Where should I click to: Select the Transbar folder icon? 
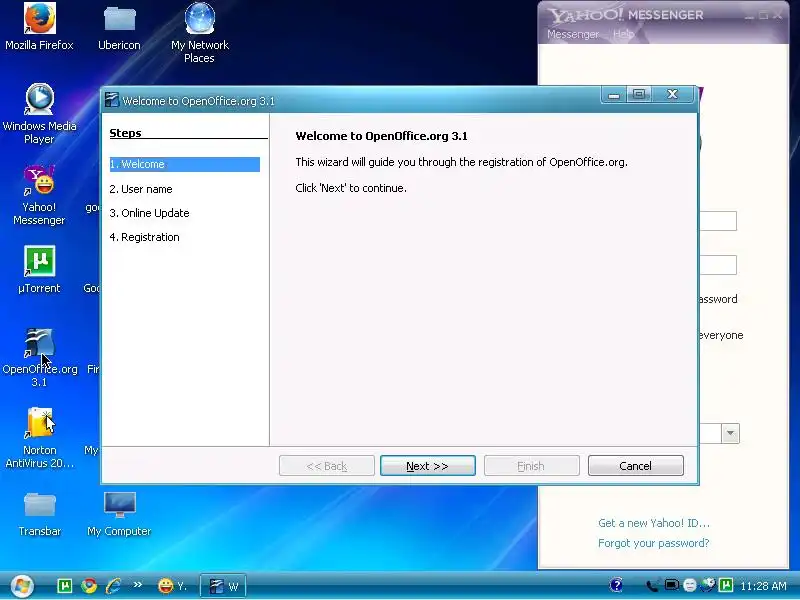coord(39,514)
